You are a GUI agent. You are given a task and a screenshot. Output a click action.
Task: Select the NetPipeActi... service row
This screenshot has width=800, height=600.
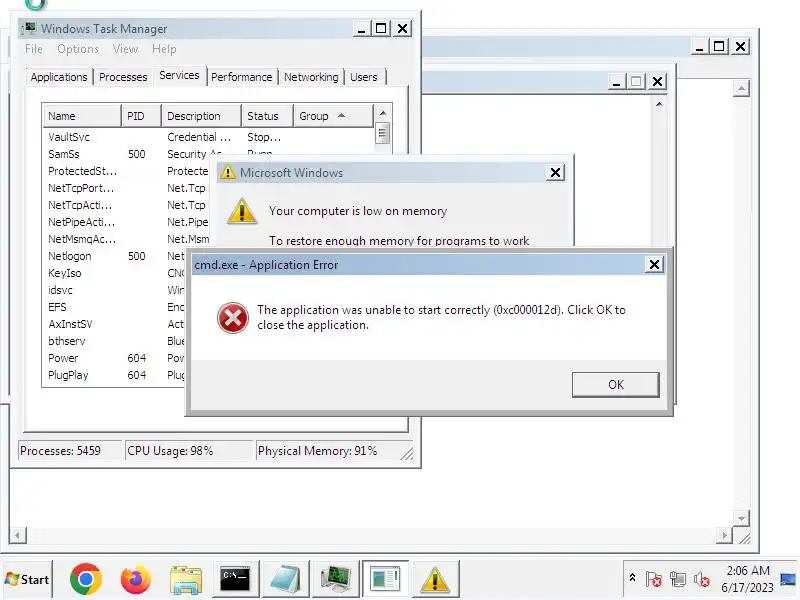(x=128, y=222)
